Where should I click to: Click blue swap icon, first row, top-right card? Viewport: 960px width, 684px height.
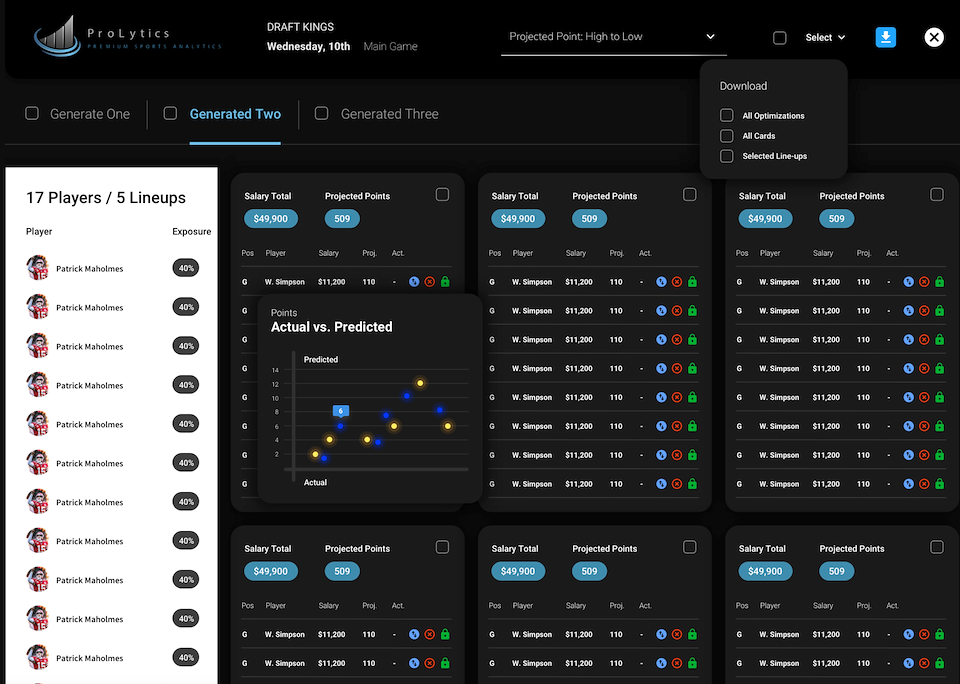pos(909,282)
